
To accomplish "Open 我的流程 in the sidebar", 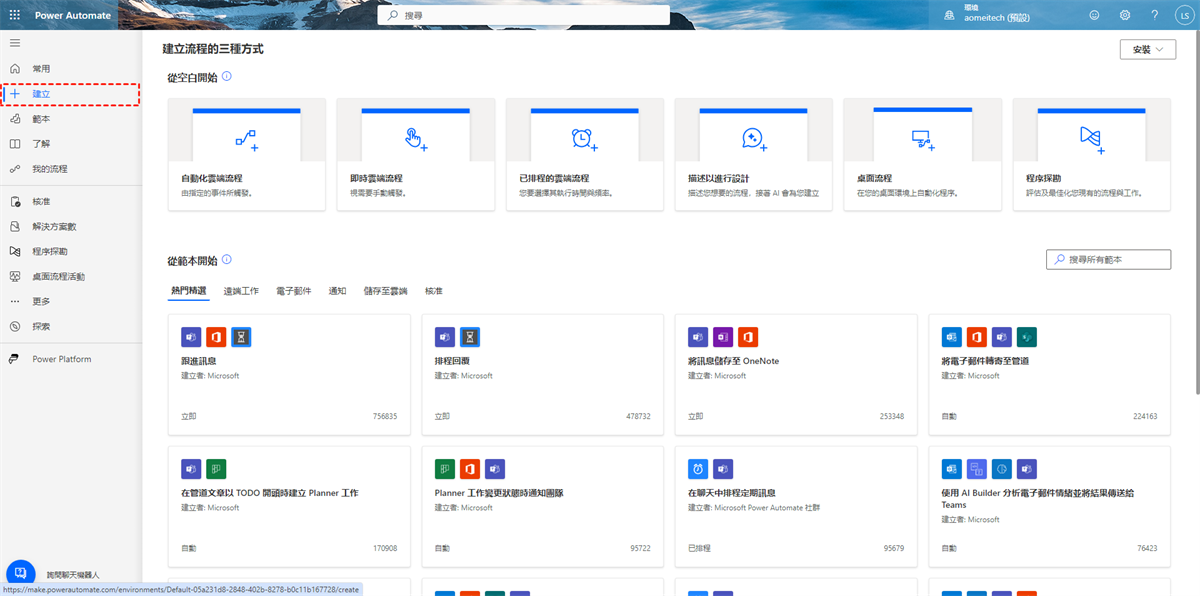I will click(50, 169).
